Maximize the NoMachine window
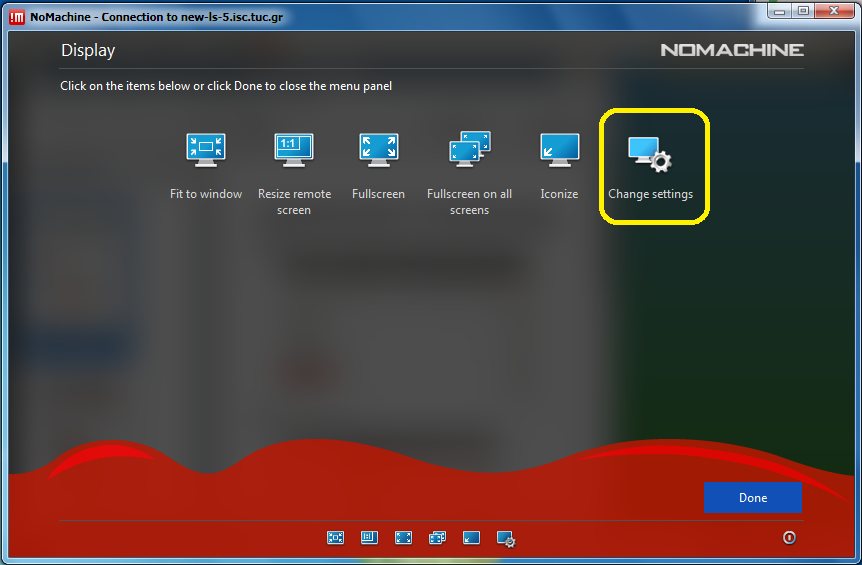 tap(802, 11)
